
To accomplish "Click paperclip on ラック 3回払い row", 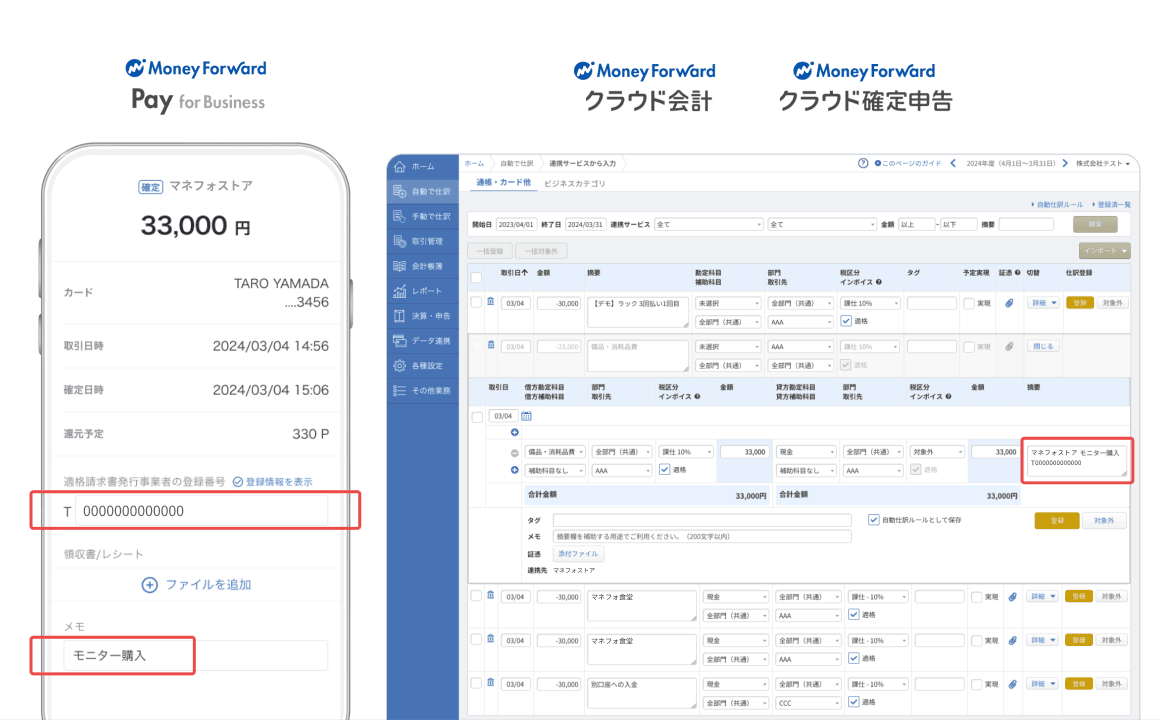I will [1009, 303].
